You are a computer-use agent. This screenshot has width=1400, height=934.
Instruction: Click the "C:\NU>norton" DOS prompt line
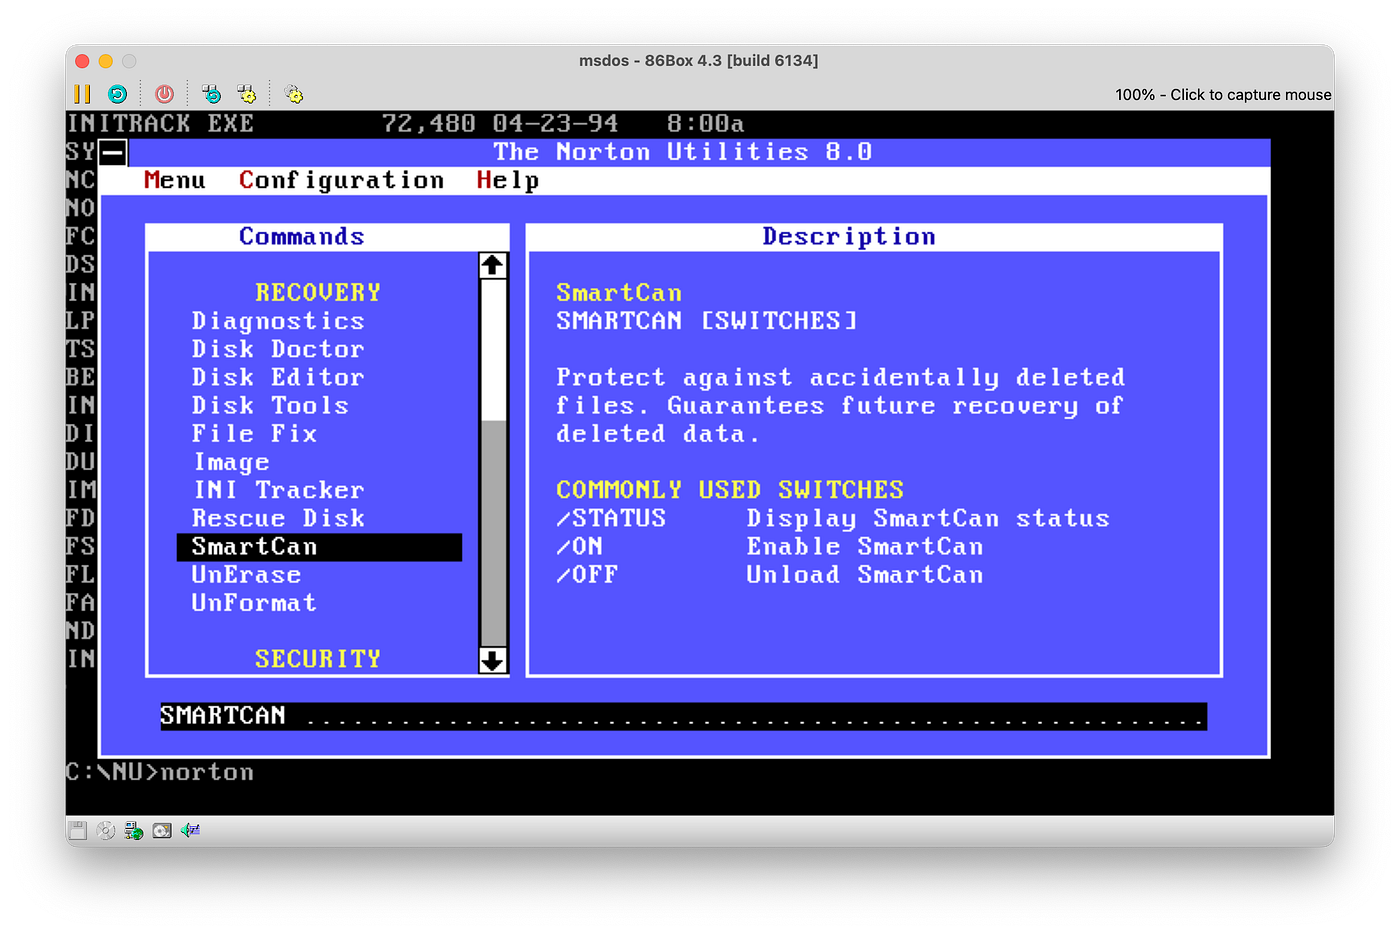pyautogui.click(x=160, y=772)
